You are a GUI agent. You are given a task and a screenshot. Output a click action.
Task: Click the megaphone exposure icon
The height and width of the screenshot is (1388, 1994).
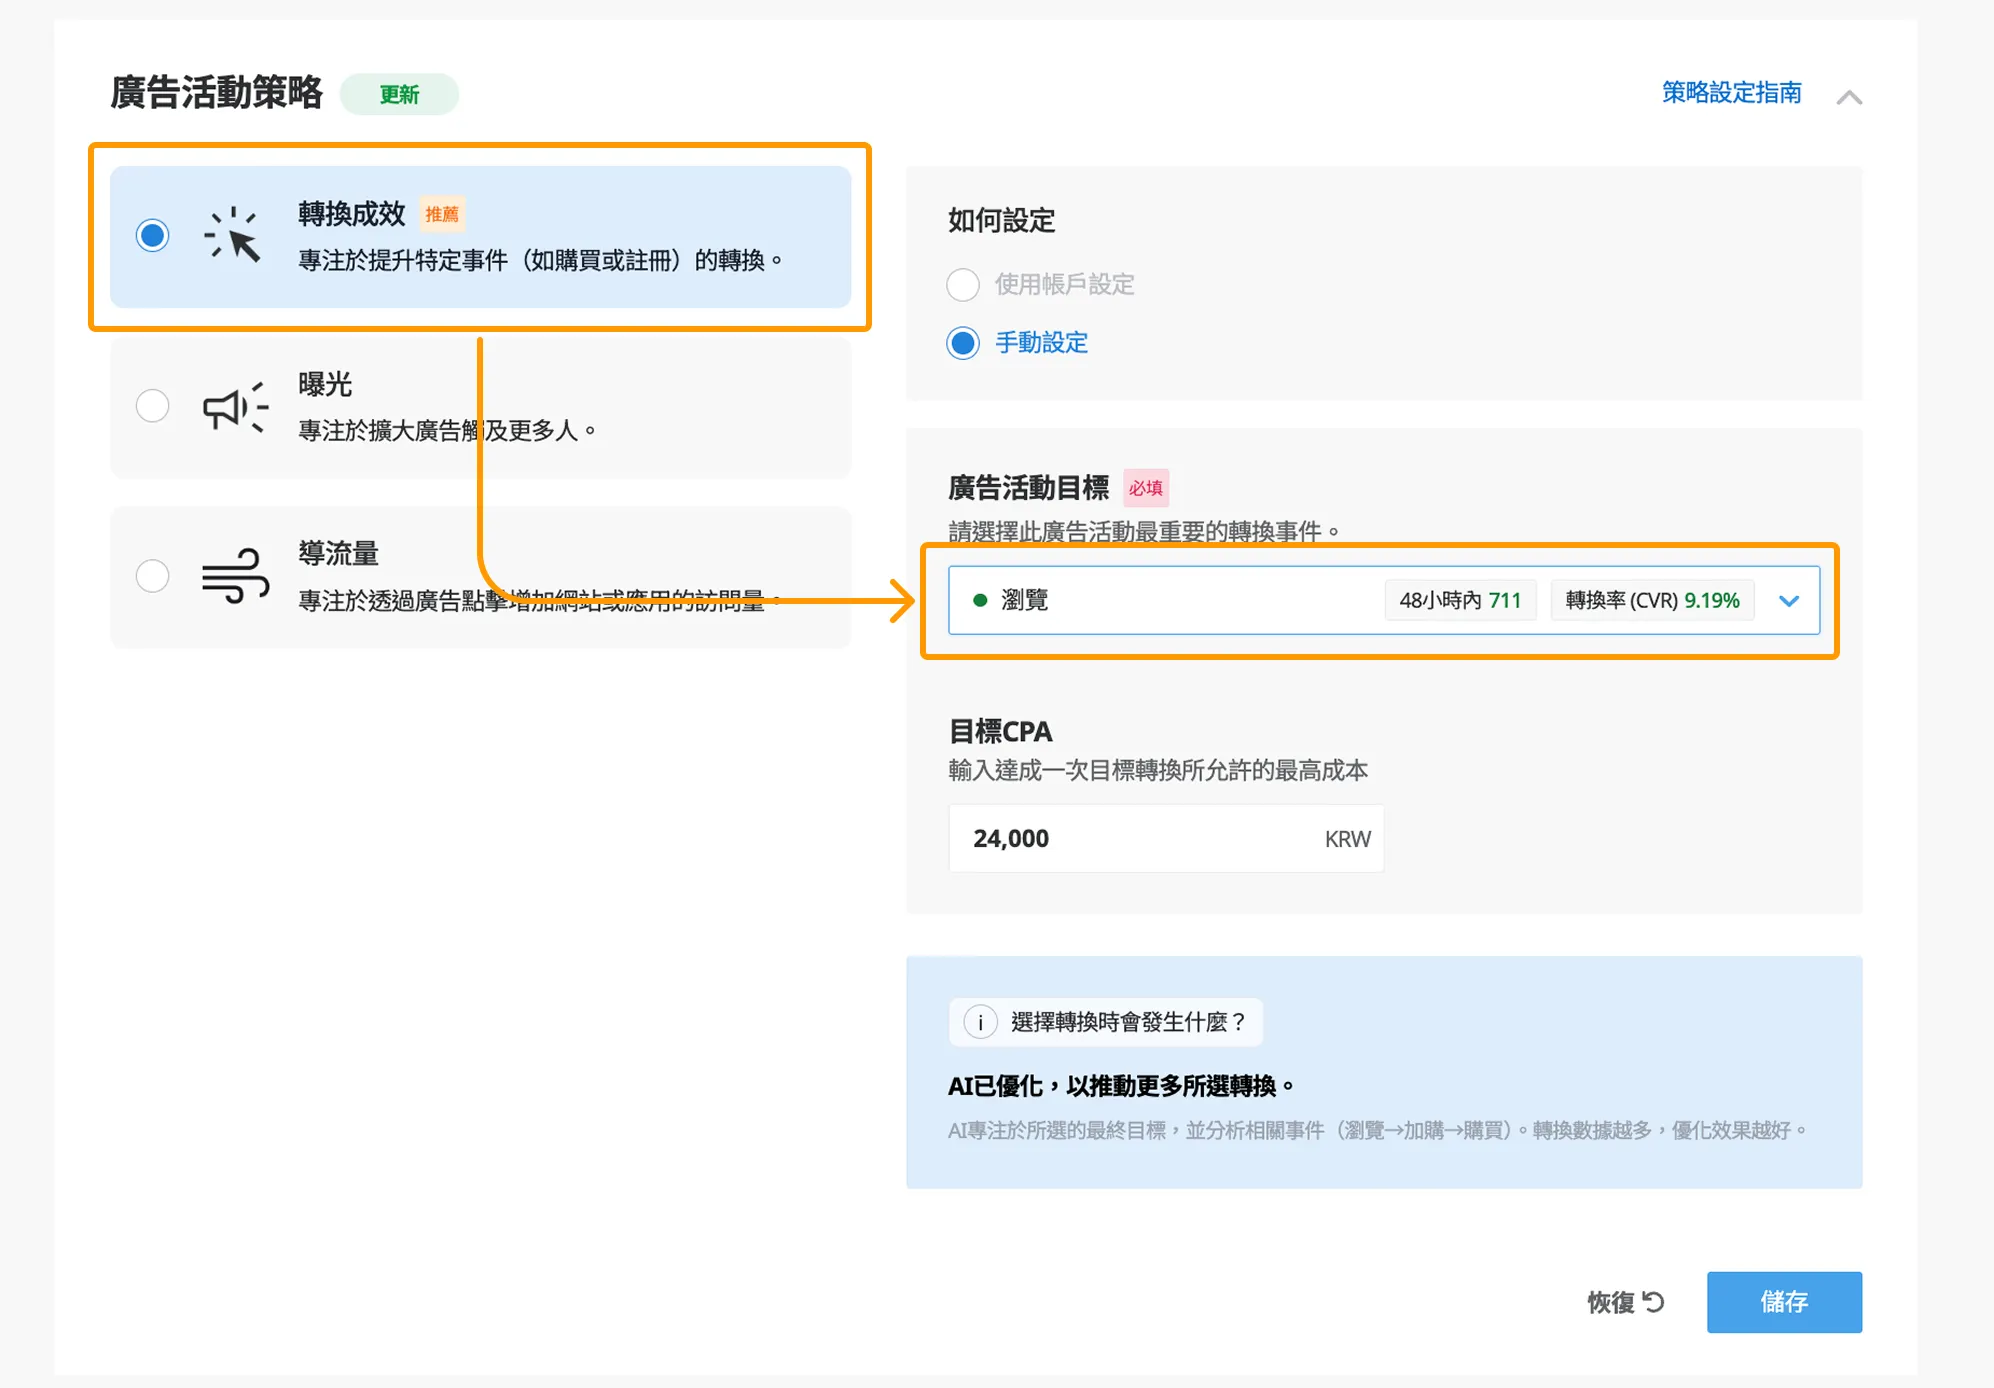[x=235, y=407]
